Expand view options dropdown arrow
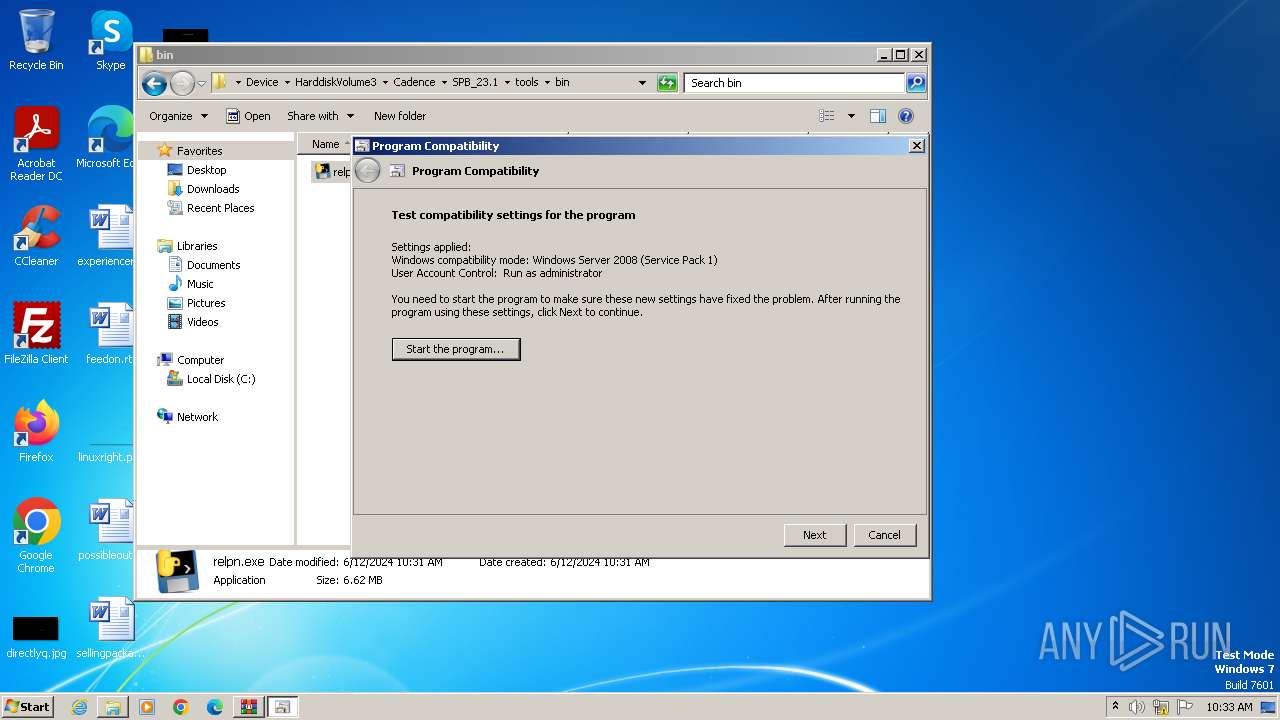 click(851, 116)
